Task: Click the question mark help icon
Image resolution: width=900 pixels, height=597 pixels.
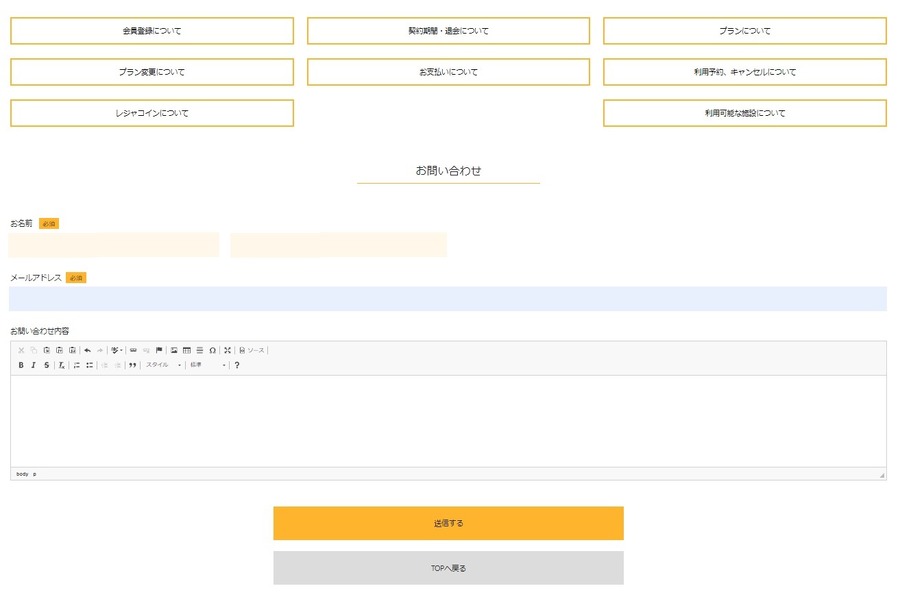Action: point(236,365)
